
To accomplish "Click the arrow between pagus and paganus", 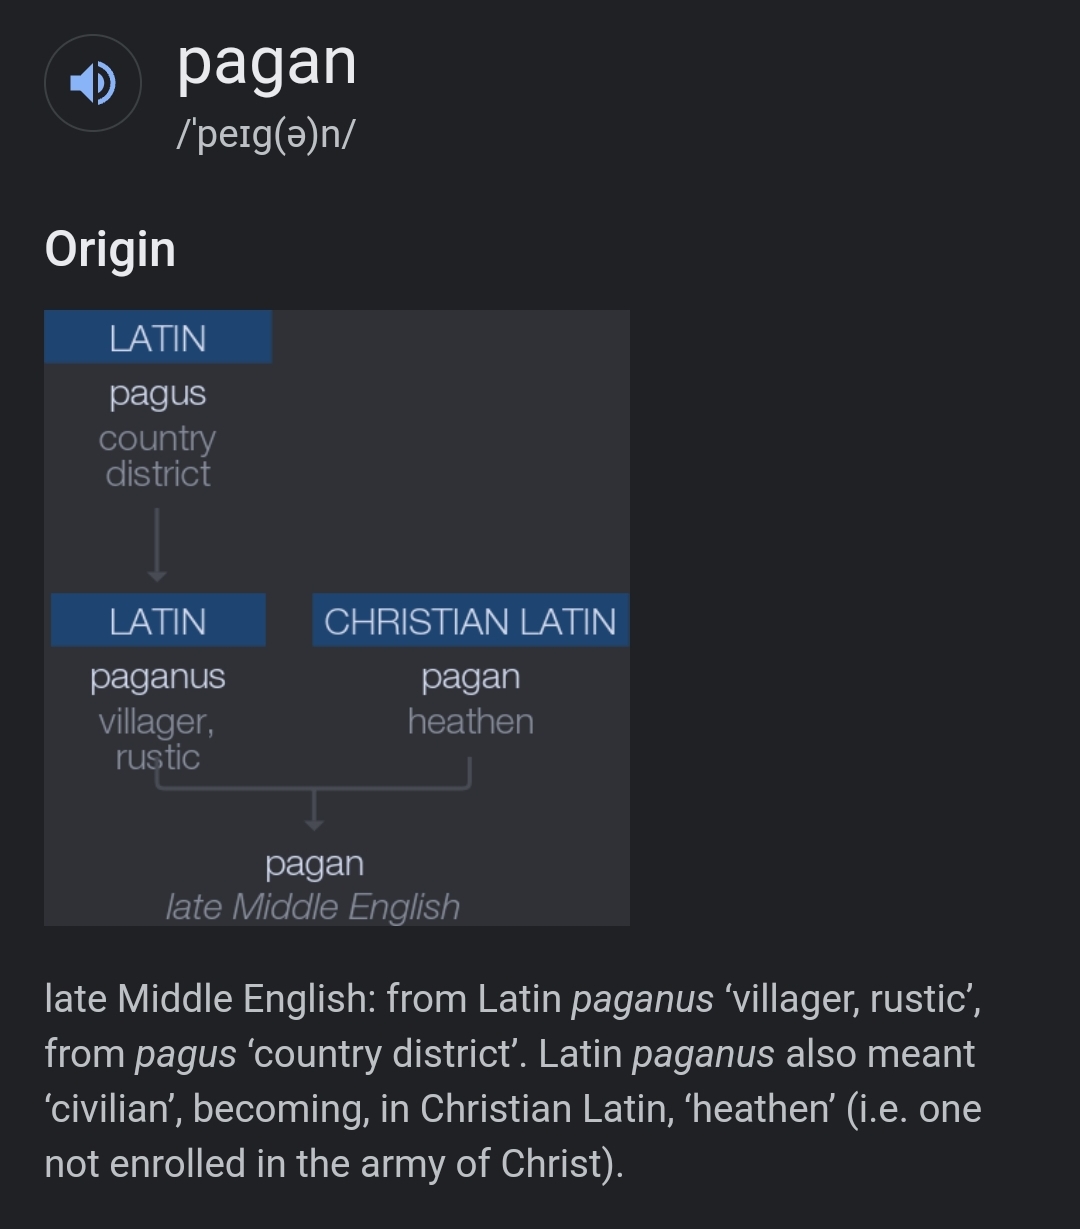I will (x=157, y=545).
